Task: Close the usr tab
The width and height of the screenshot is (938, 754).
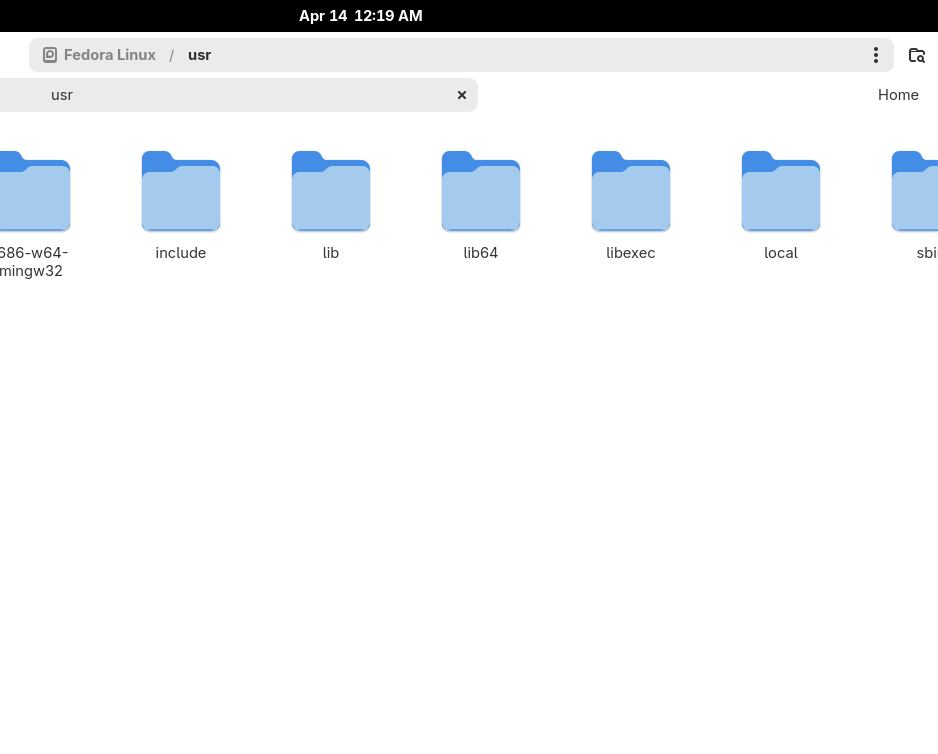Action: [462, 95]
